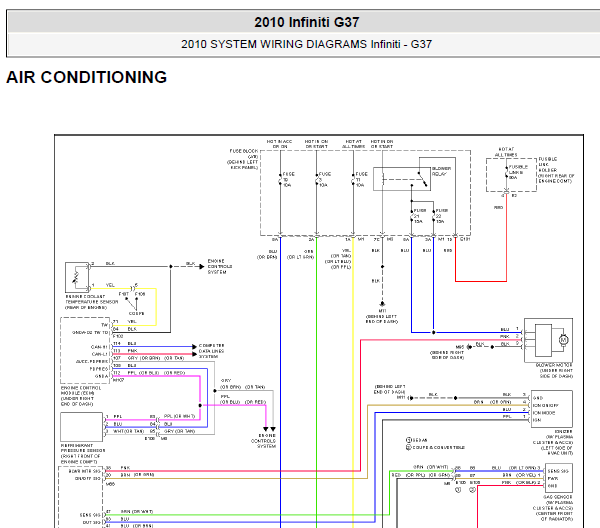Click the "2010 Infiniti G37" title heading
The width and height of the screenshot is (600, 528).
[307, 22]
